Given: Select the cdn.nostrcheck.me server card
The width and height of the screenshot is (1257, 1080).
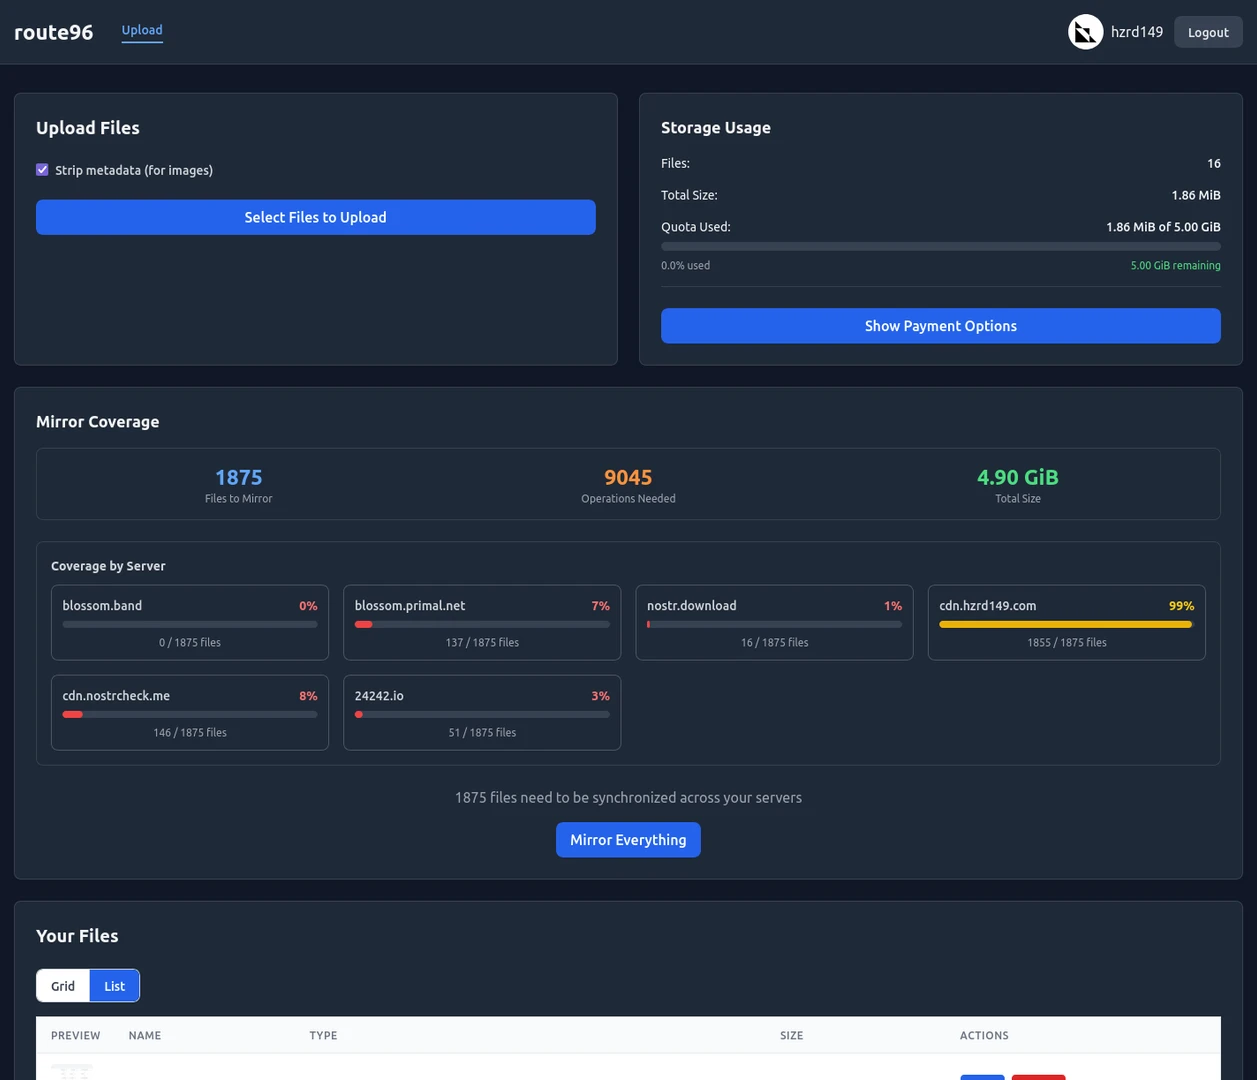Looking at the screenshot, I should [190, 712].
